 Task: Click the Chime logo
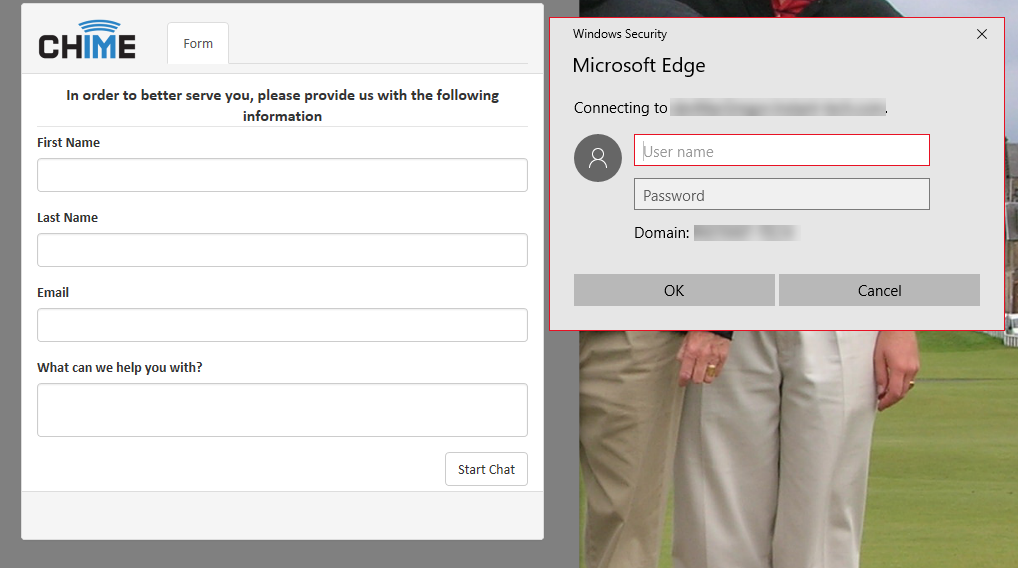[87, 40]
